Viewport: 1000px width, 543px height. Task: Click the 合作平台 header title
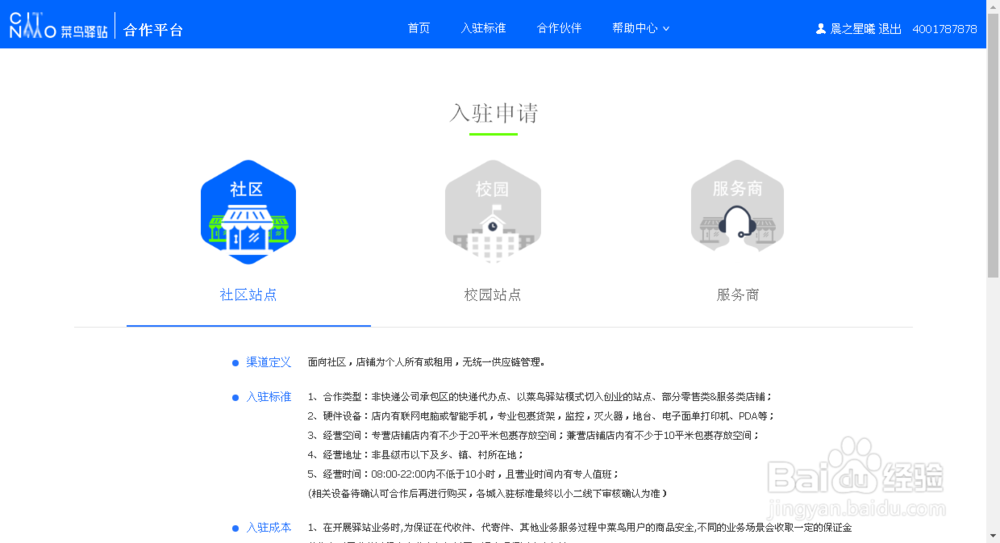(x=153, y=30)
